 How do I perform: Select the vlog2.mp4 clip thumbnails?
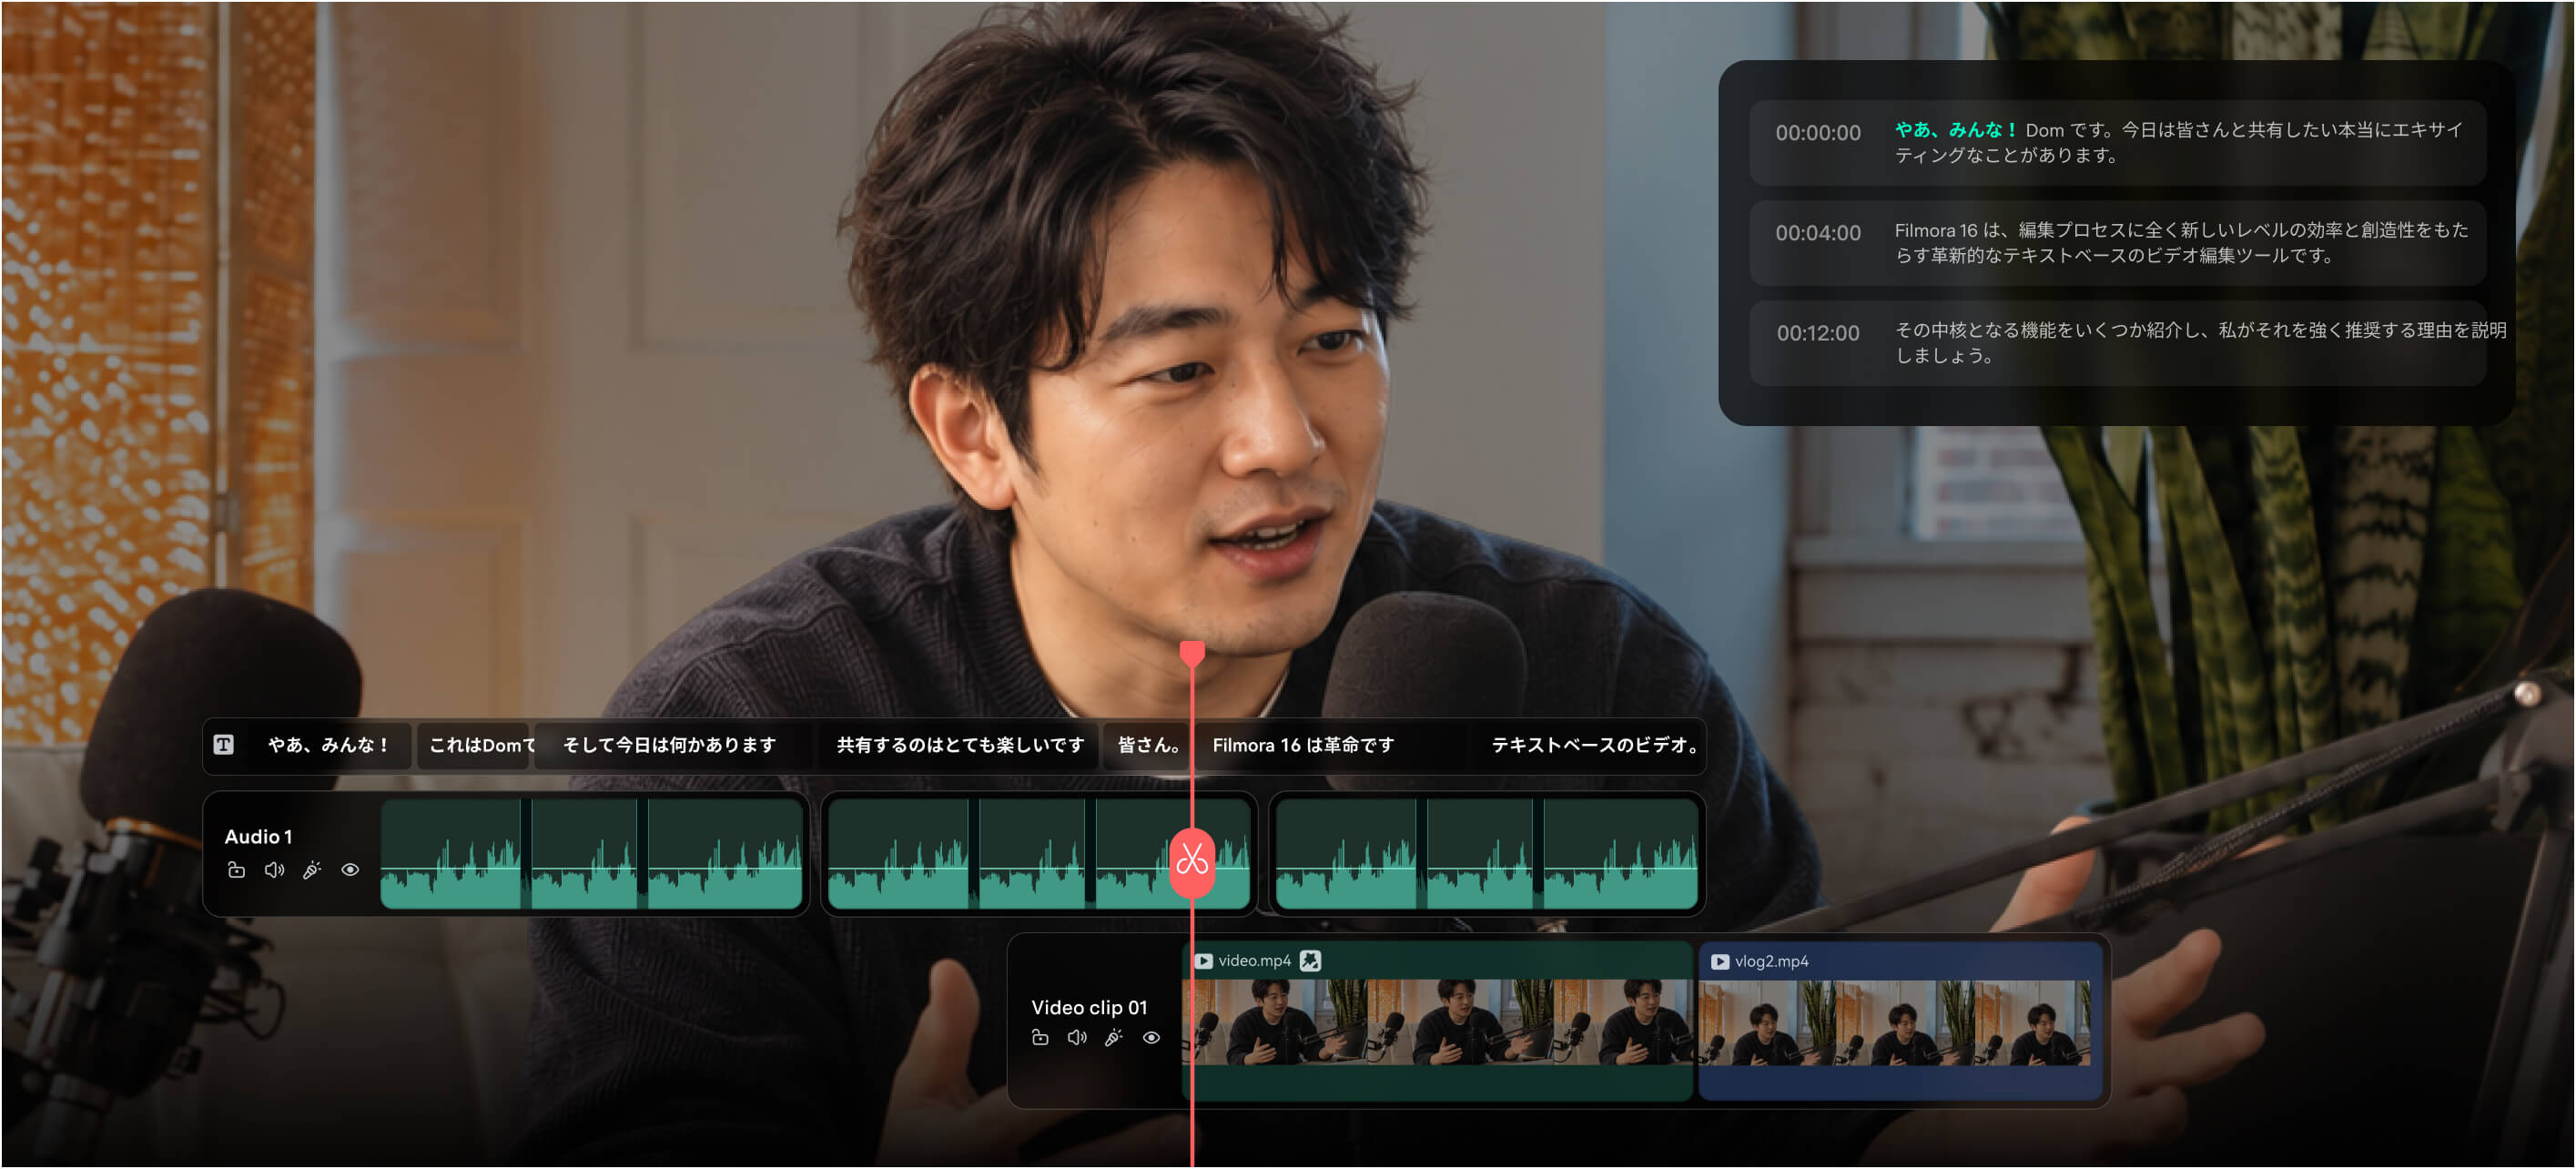pos(1897,1023)
